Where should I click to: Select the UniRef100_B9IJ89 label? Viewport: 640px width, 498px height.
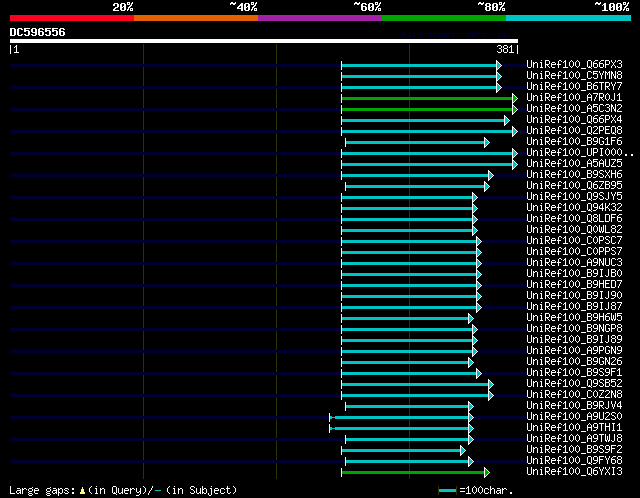click(574, 340)
